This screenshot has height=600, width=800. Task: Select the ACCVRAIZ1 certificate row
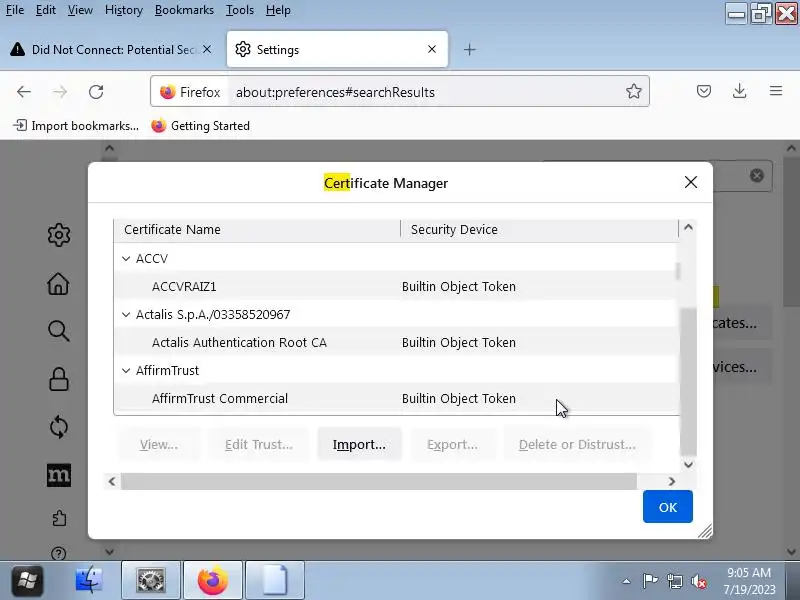click(396, 286)
